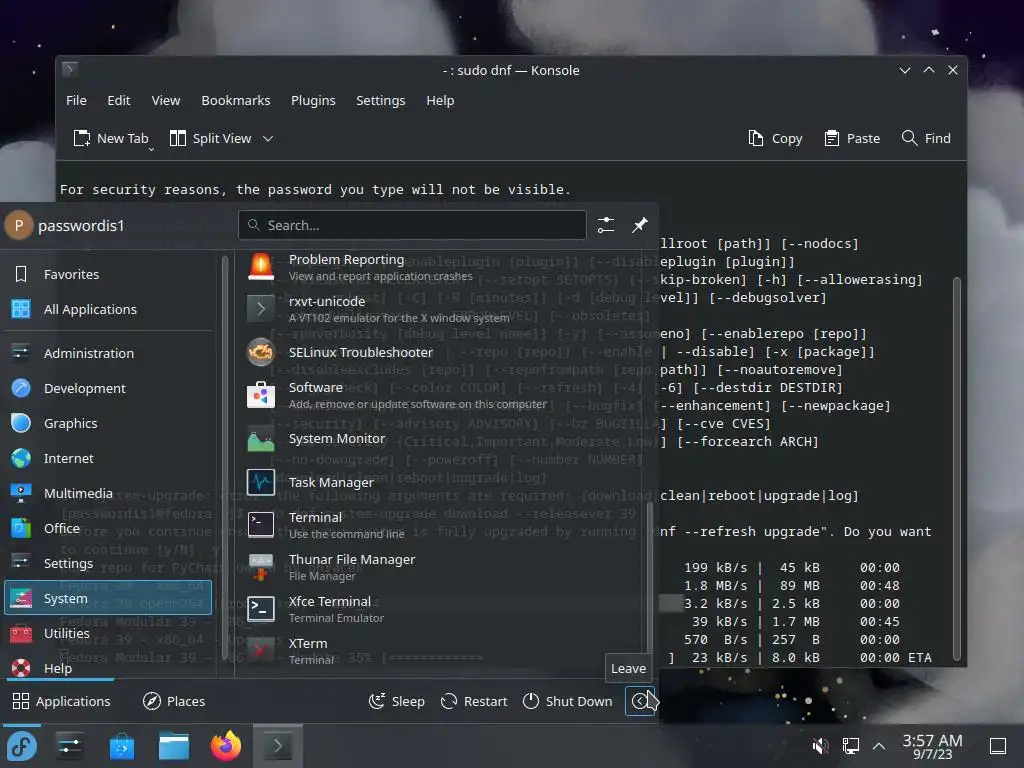Click New Tab in Konsole toolbar

[x=111, y=138]
